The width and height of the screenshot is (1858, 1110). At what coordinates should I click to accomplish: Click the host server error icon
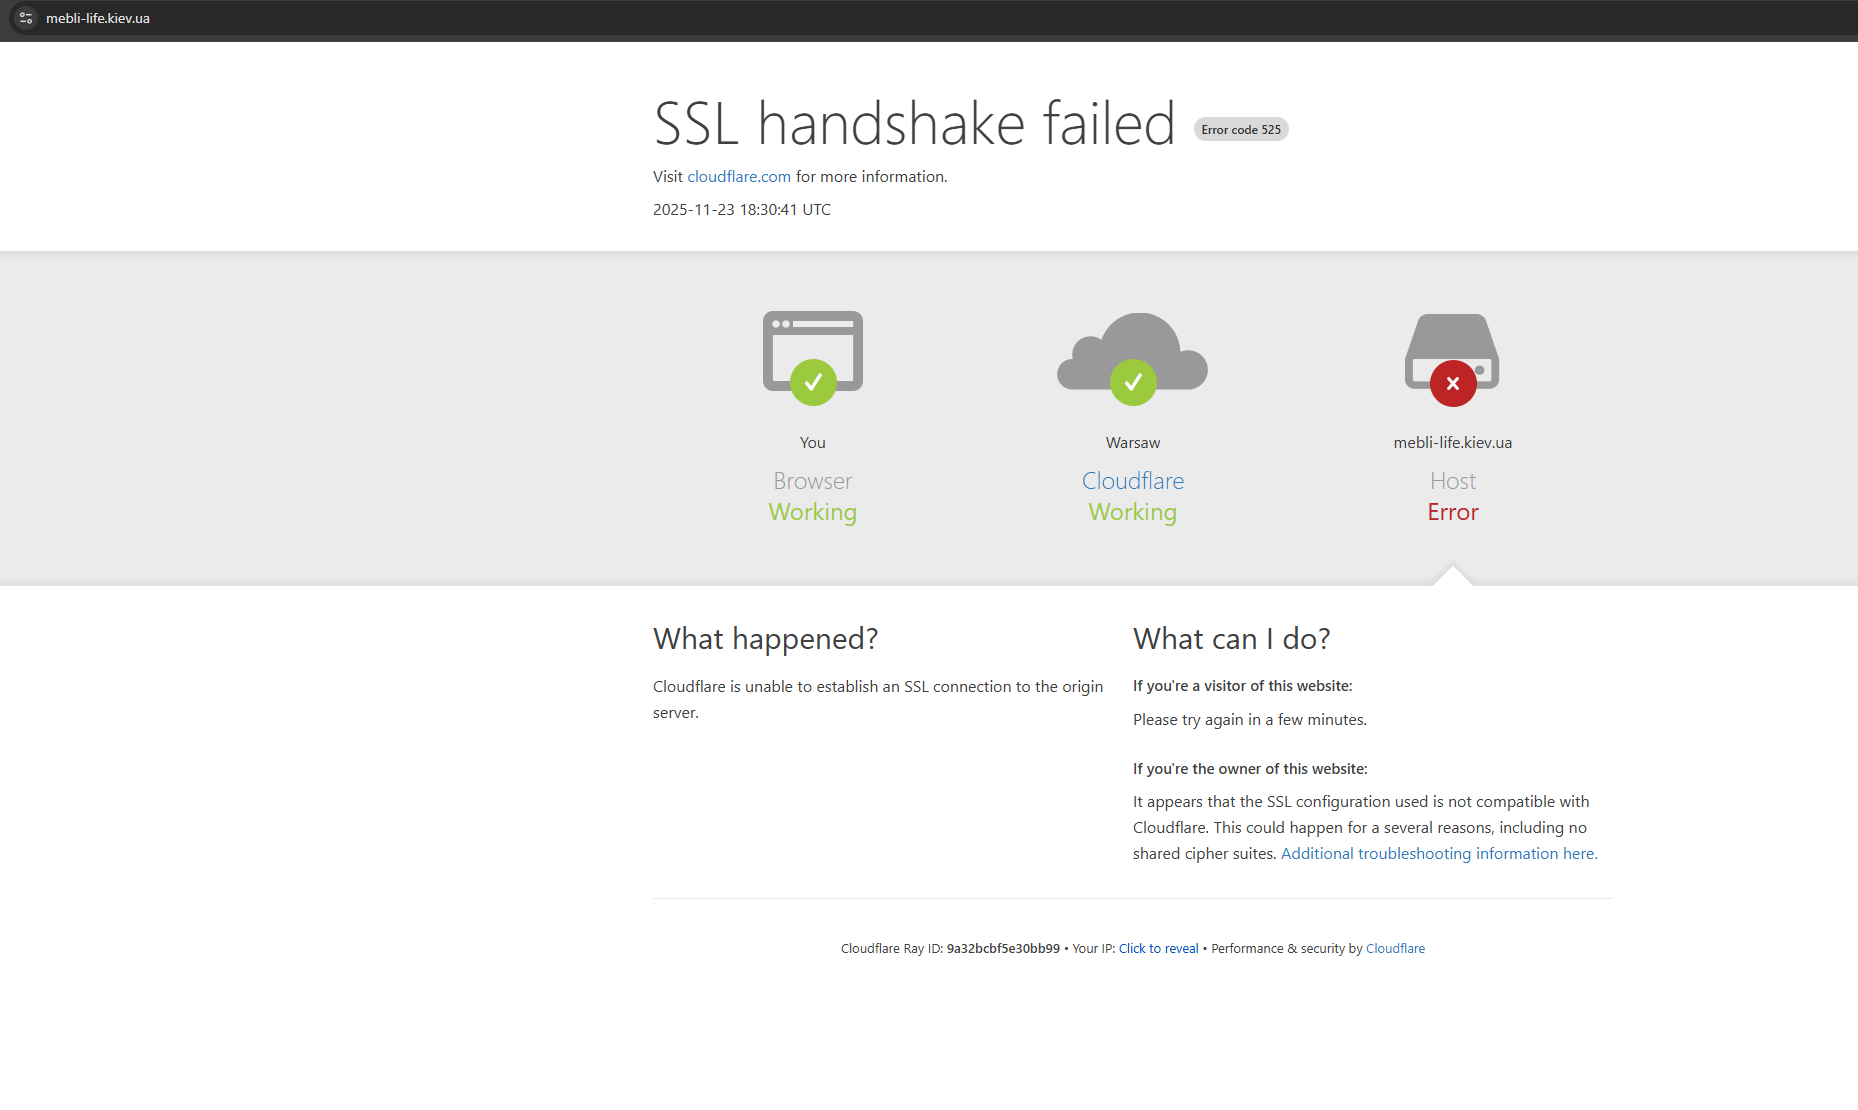pos(1453,360)
